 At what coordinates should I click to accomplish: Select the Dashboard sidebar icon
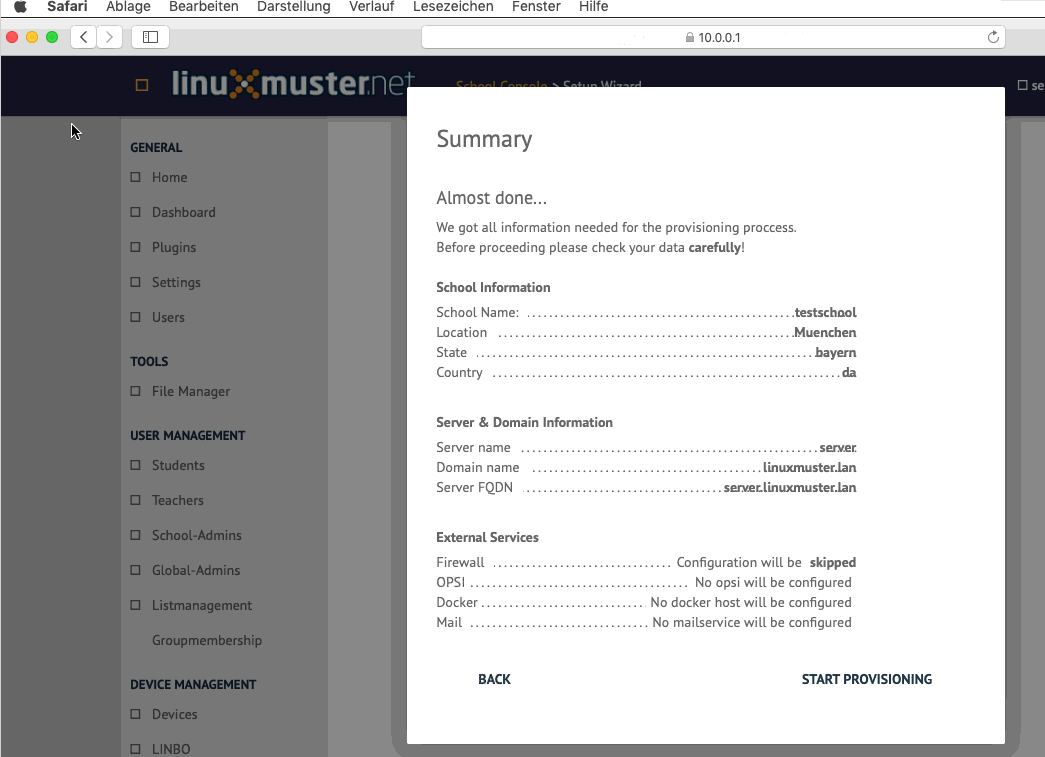pyautogui.click(x=186, y=212)
